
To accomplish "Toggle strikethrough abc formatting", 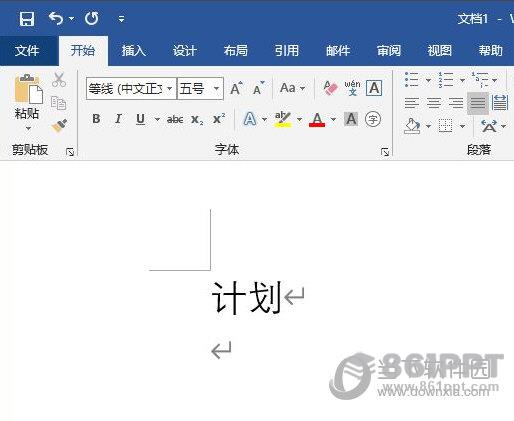I will pos(175,119).
